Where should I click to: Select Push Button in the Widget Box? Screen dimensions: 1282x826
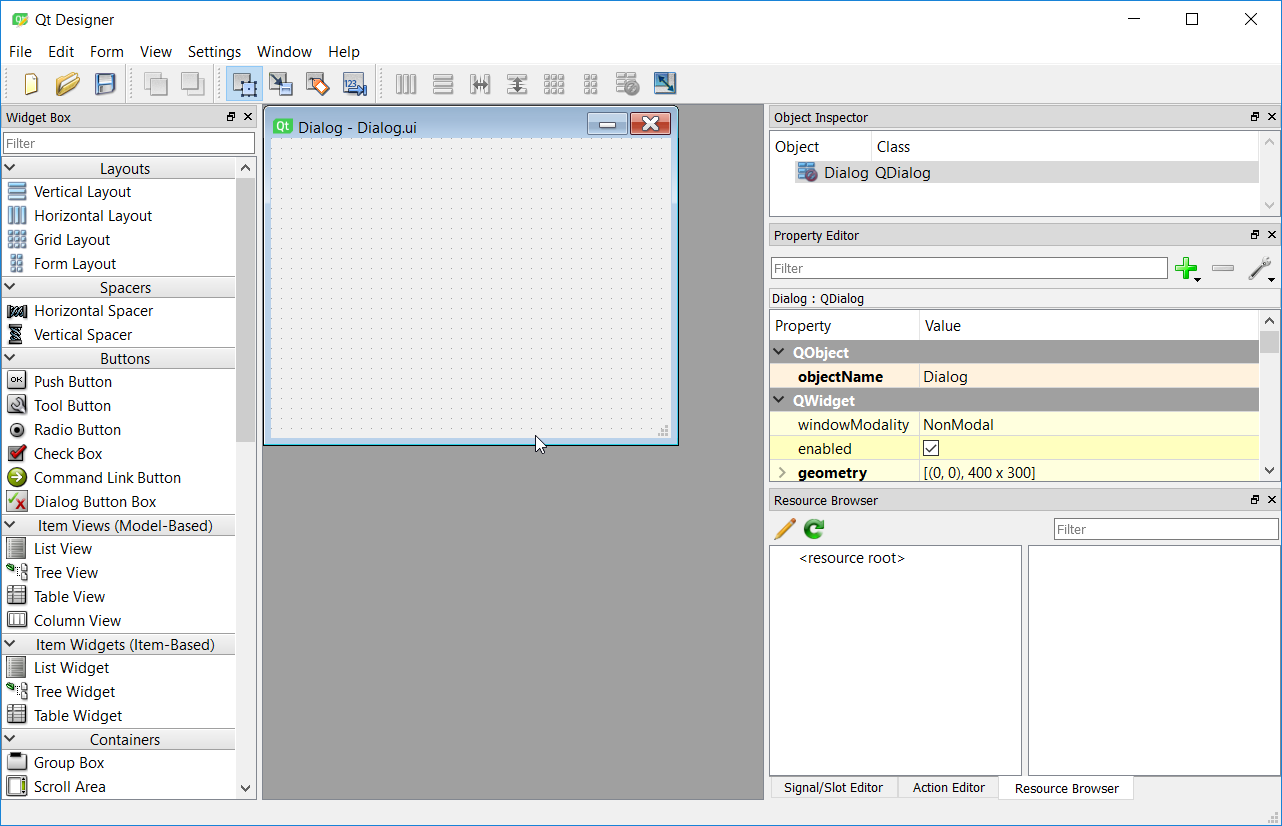pyautogui.click(x=72, y=382)
